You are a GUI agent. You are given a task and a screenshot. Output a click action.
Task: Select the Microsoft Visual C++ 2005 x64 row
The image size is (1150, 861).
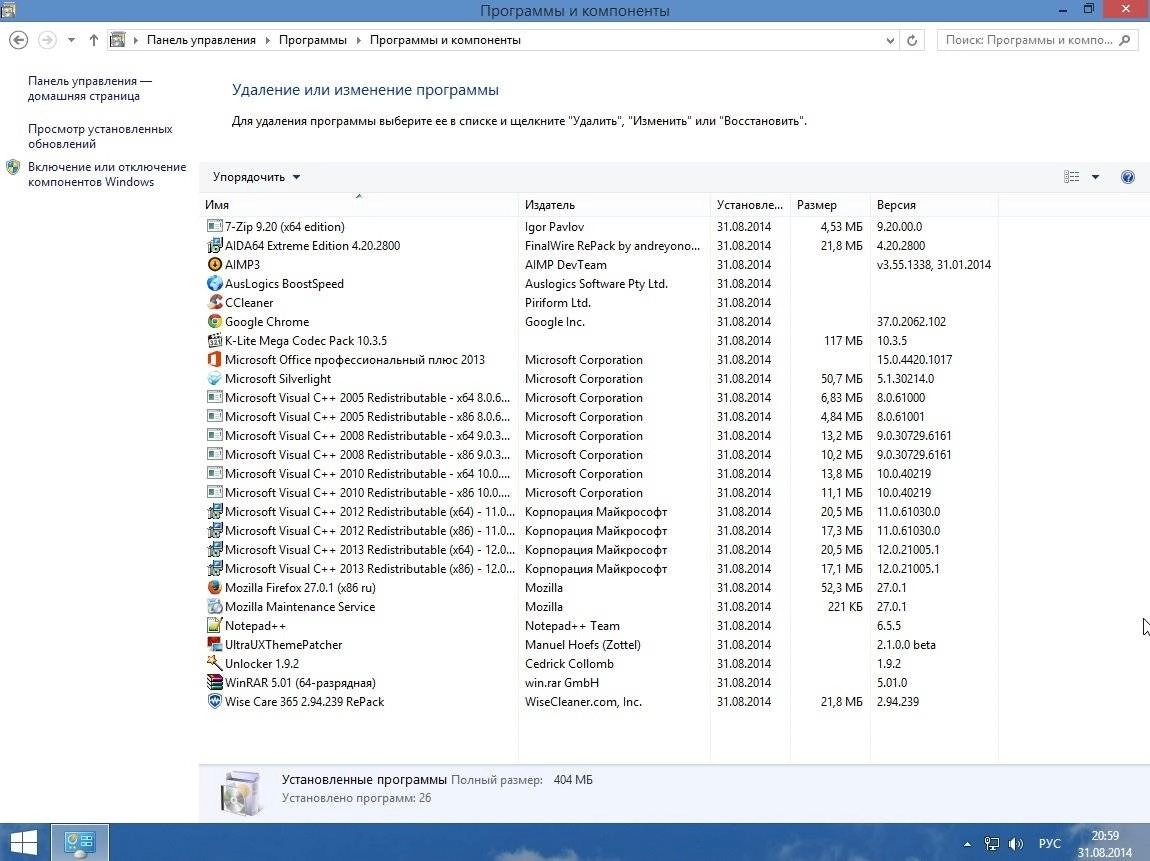598,397
